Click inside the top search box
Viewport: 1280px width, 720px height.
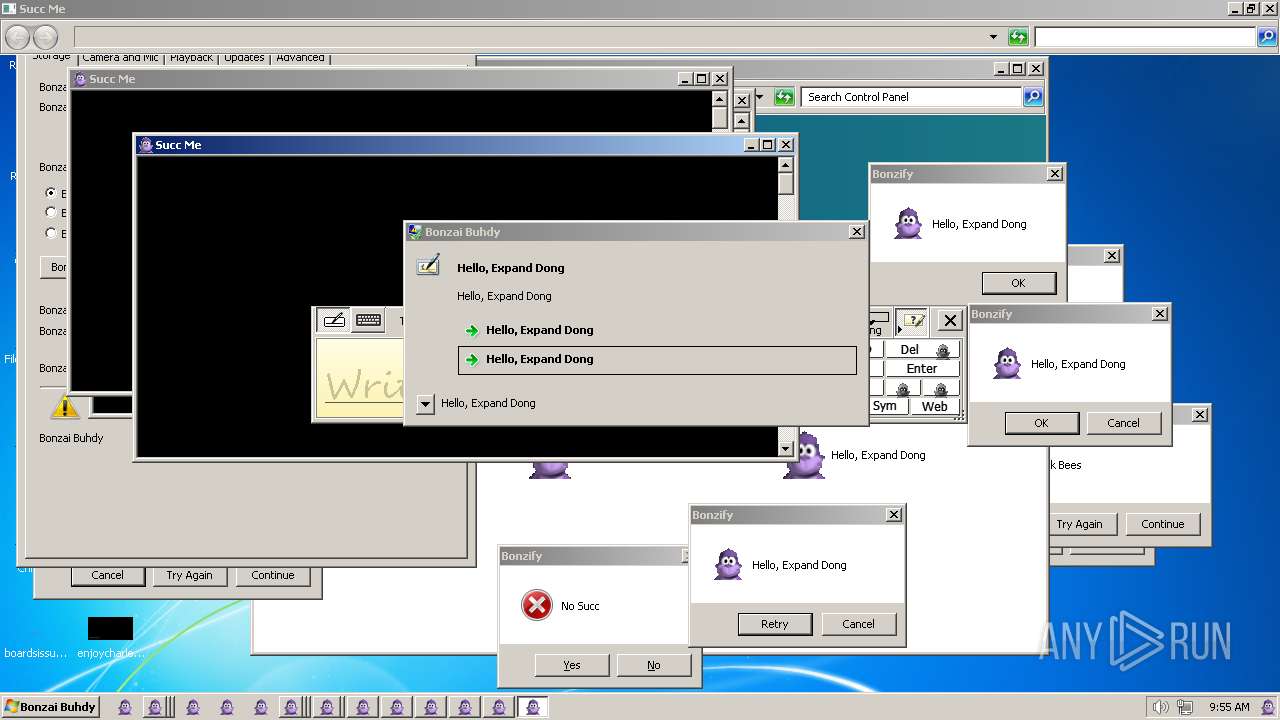pos(1145,37)
